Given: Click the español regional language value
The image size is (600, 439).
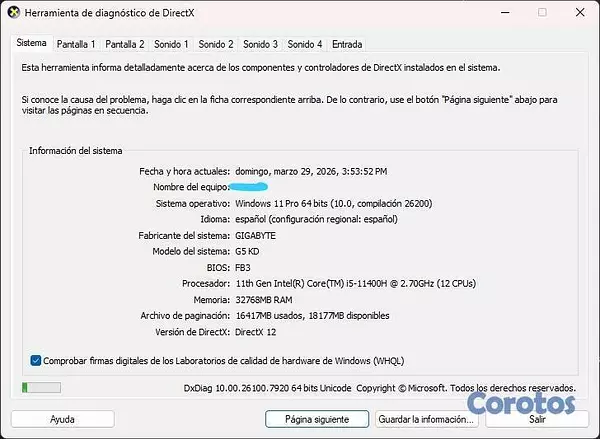Looking at the screenshot, I should pyautogui.click(x=316, y=219).
